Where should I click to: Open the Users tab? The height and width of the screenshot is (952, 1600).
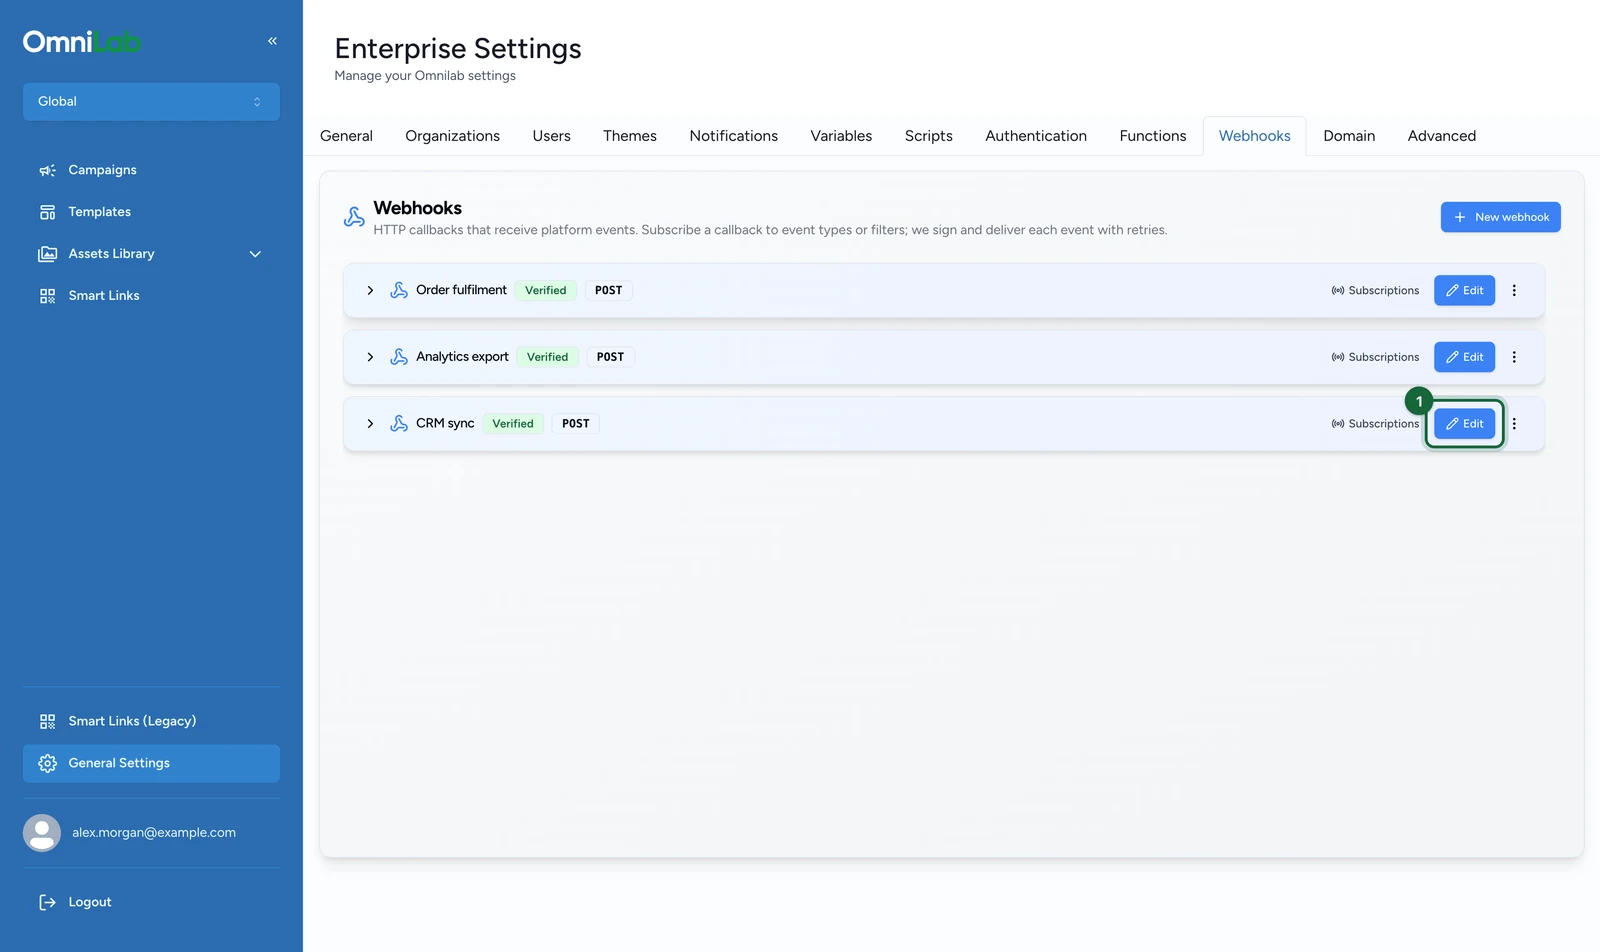click(551, 136)
